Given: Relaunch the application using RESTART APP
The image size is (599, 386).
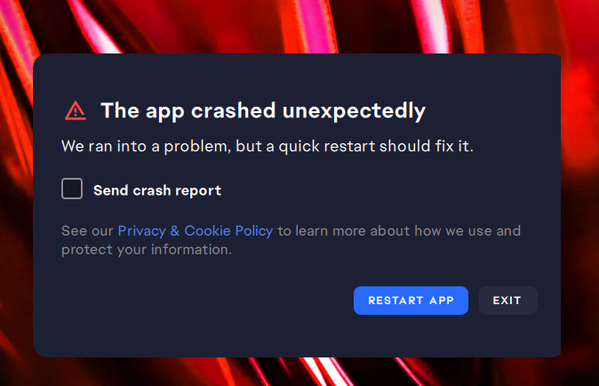Looking at the screenshot, I should [x=411, y=300].
